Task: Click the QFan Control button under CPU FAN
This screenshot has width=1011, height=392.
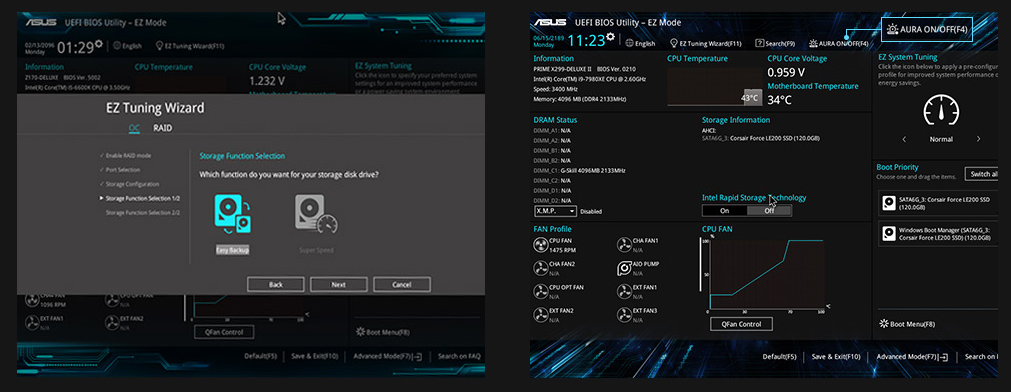Action: pyautogui.click(x=741, y=324)
